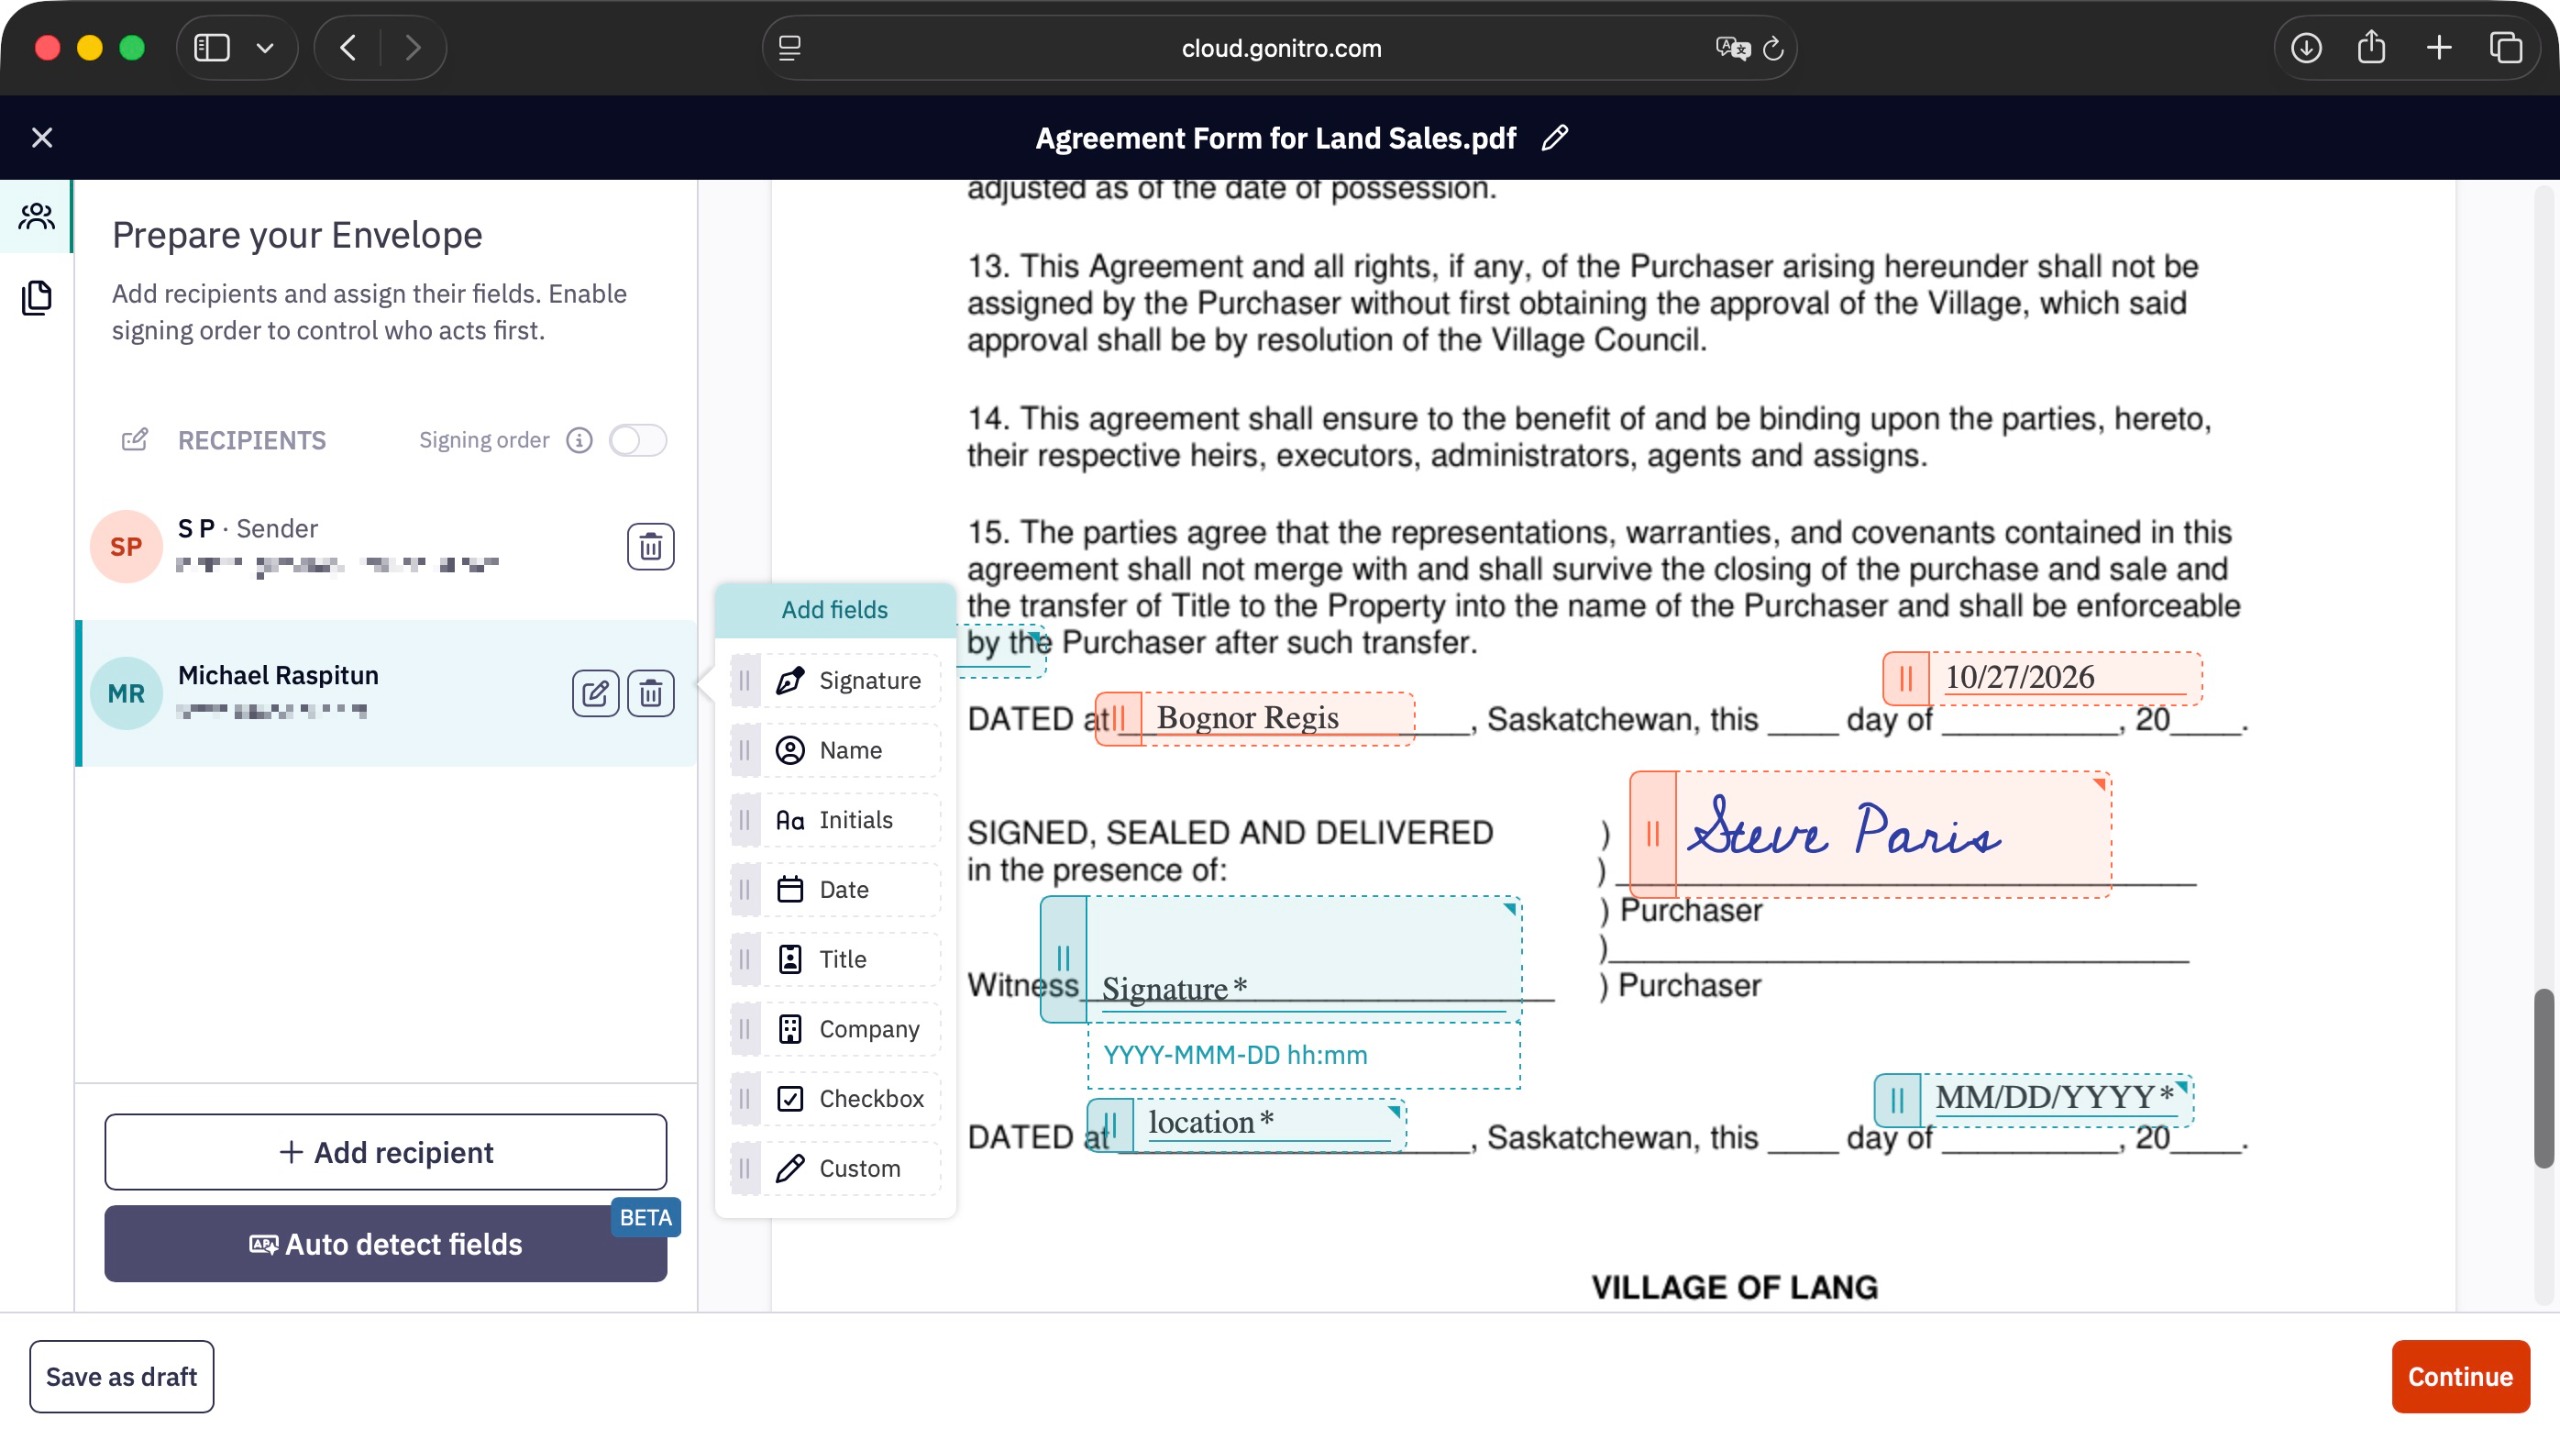
Task: Click the Continue button
Action: point(2460,1377)
